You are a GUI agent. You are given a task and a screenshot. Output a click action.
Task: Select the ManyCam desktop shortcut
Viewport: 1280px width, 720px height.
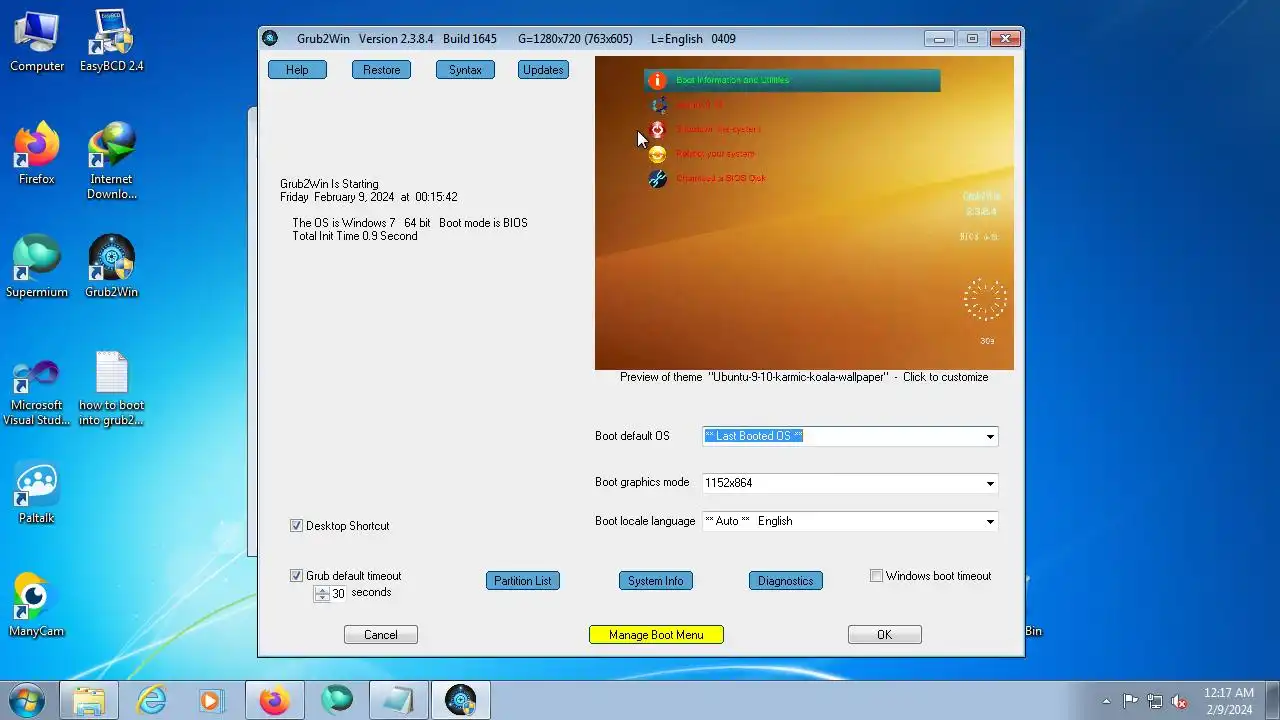click(37, 605)
